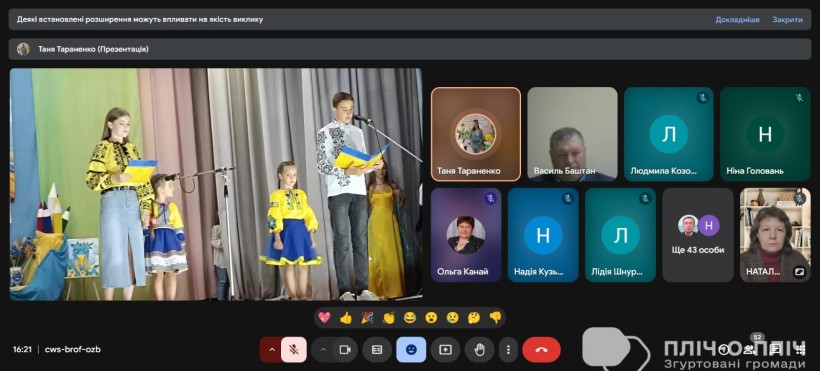Open the Ще 43 особи participants tile
820x371 pixels.
[x=698, y=235]
